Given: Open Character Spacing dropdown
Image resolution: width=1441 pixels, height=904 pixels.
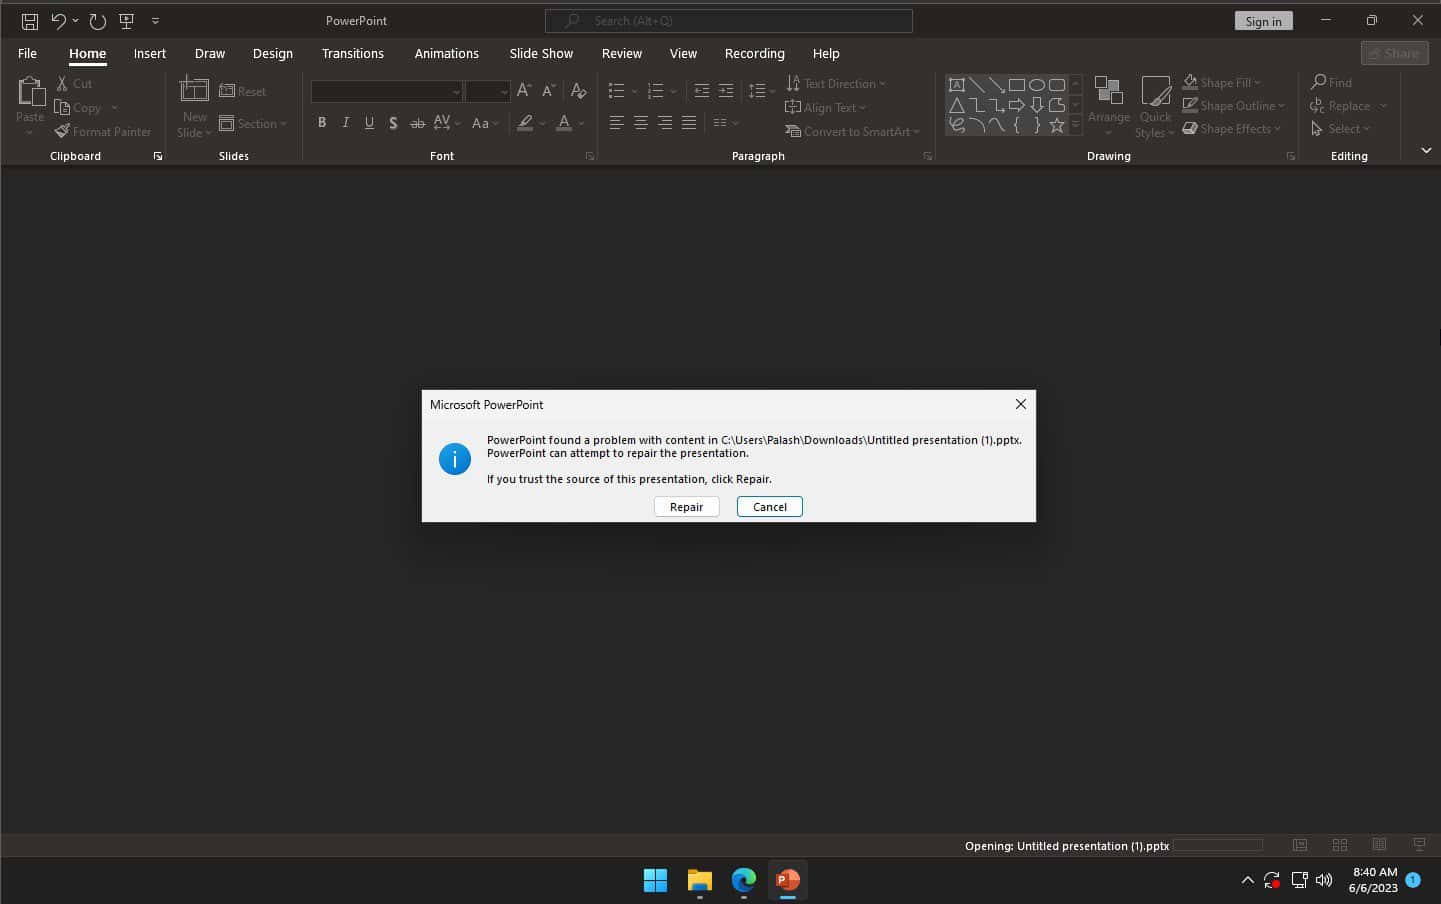Looking at the screenshot, I should pos(447,123).
